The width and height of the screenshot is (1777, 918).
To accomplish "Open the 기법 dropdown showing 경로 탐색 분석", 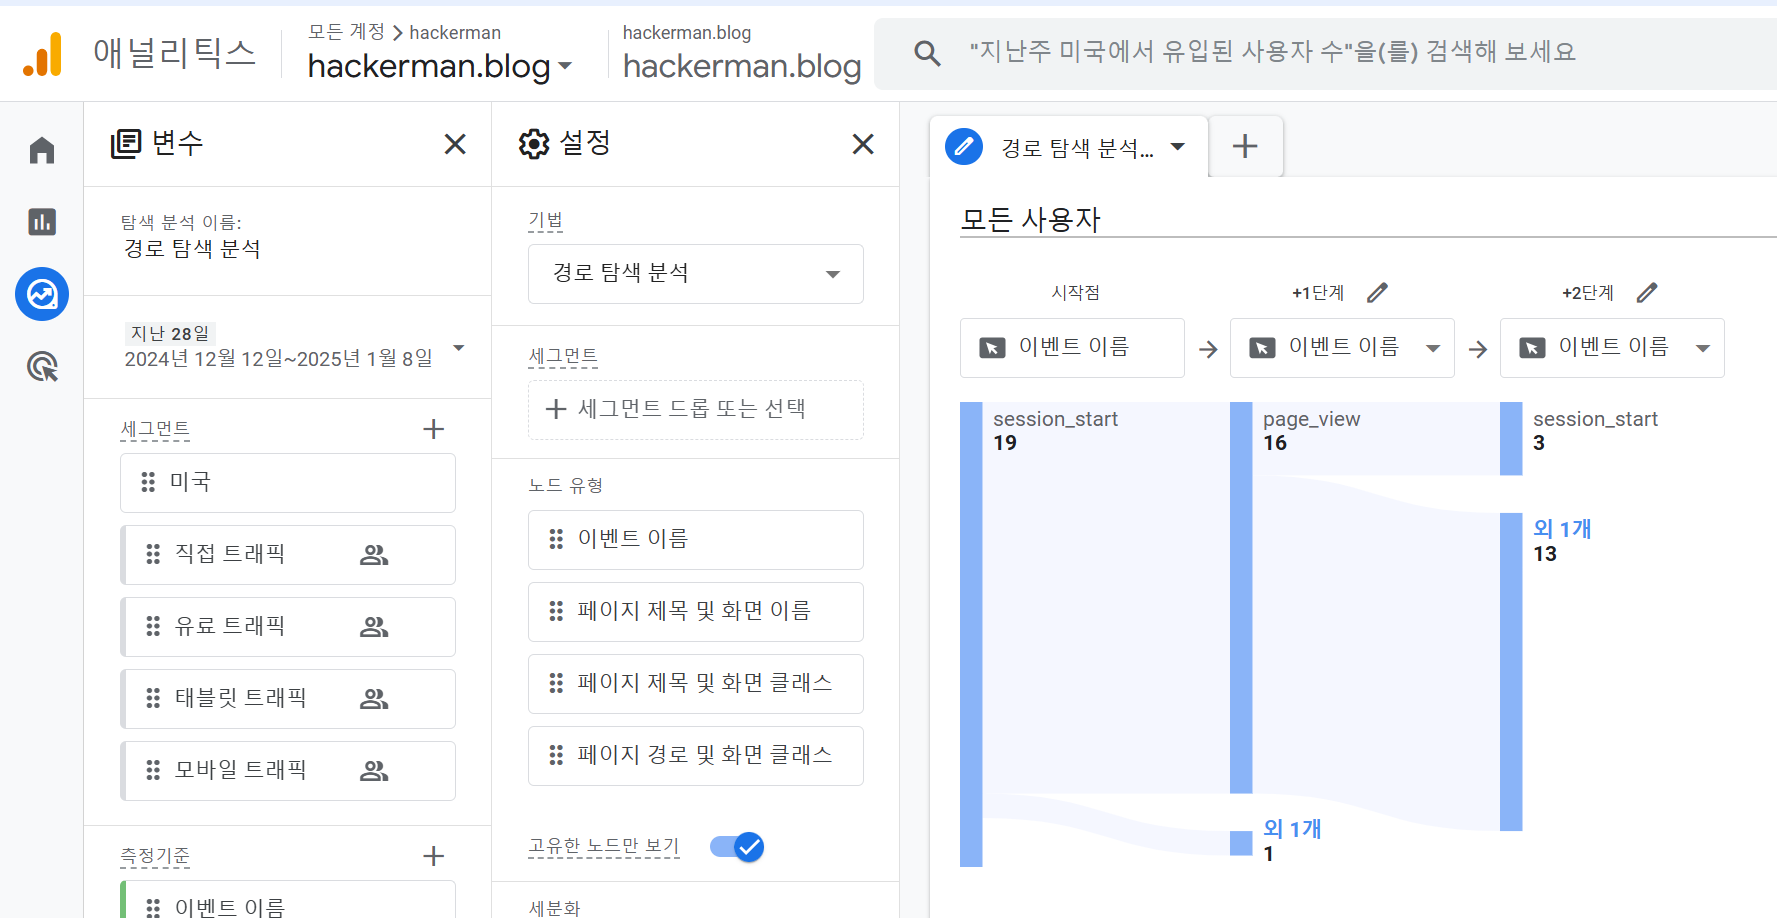I will pos(695,274).
